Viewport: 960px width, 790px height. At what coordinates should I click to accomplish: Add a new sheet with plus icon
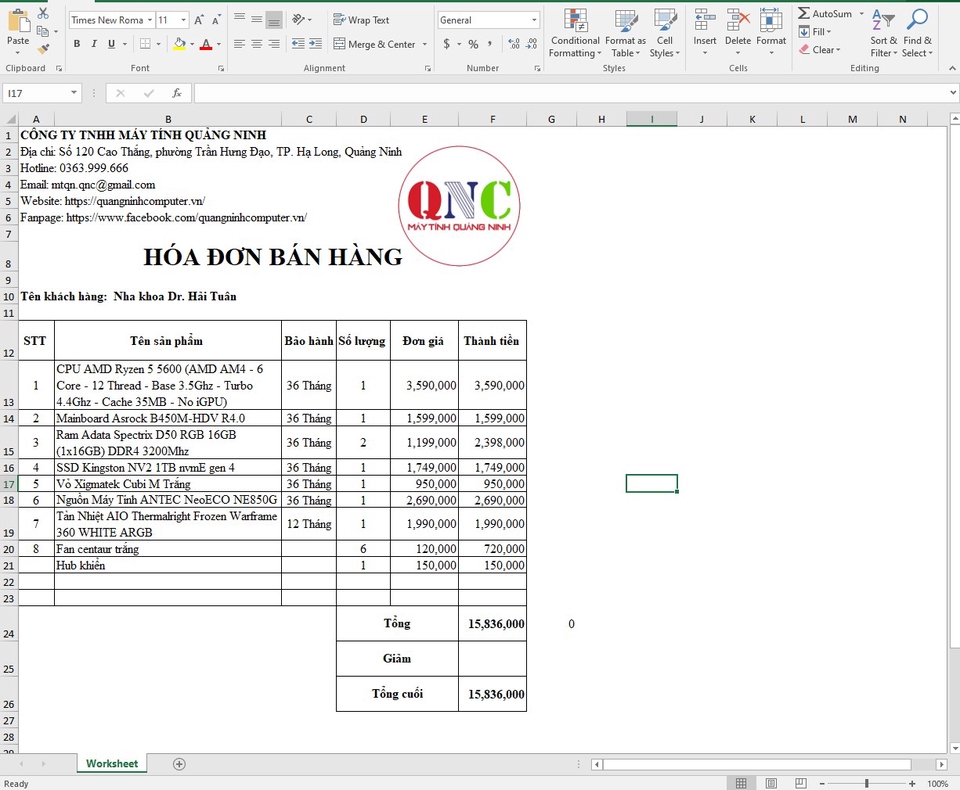[x=179, y=764]
